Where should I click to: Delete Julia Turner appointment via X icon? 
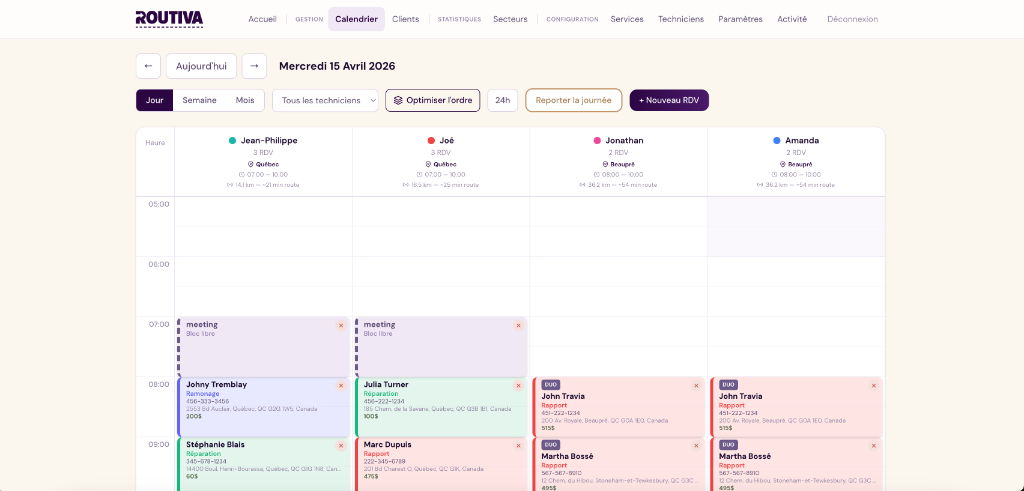click(x=518, y=385)
